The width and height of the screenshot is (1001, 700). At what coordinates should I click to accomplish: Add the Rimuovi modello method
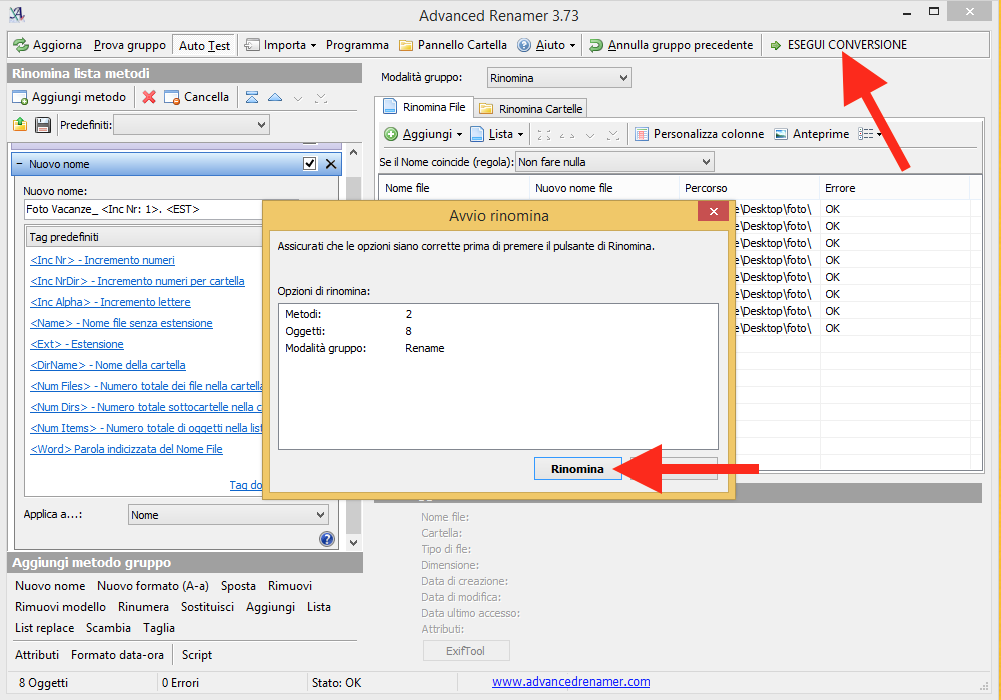(61, 607)
